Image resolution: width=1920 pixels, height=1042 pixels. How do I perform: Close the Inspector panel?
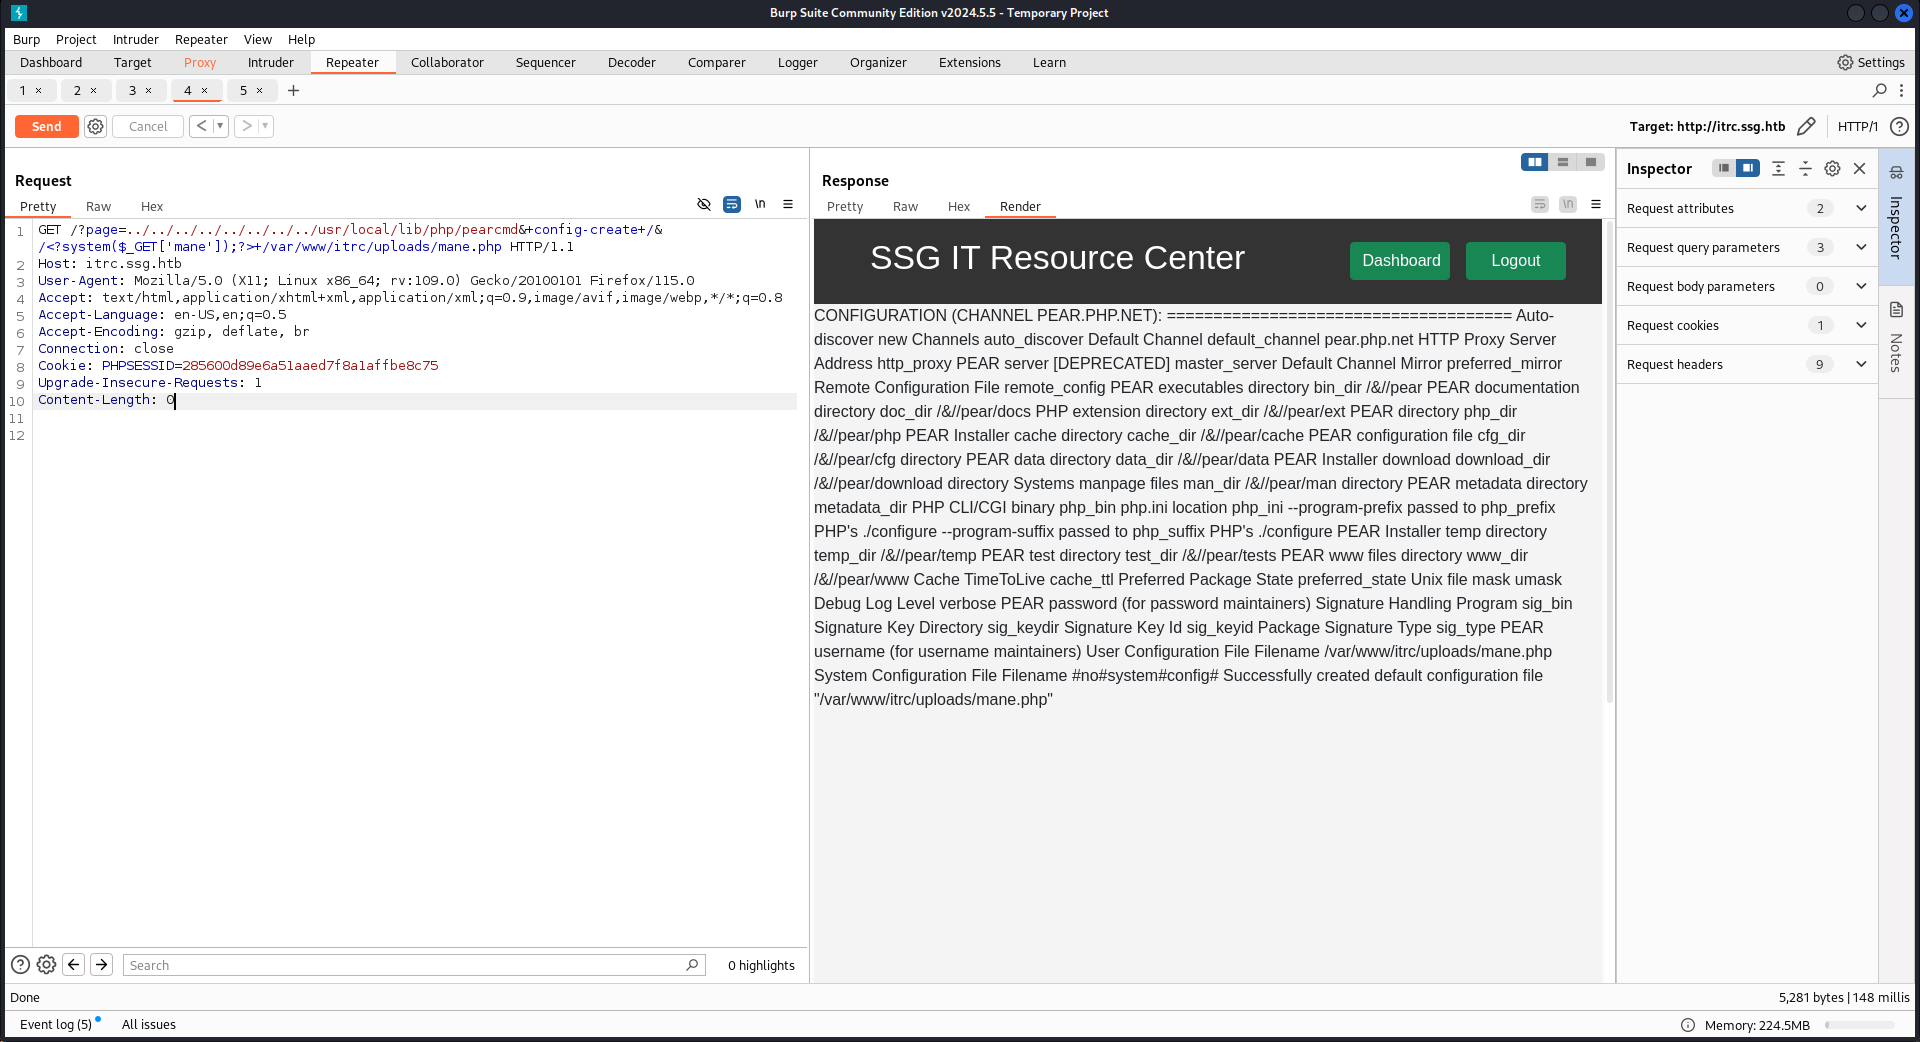[x=1860, y=168]
